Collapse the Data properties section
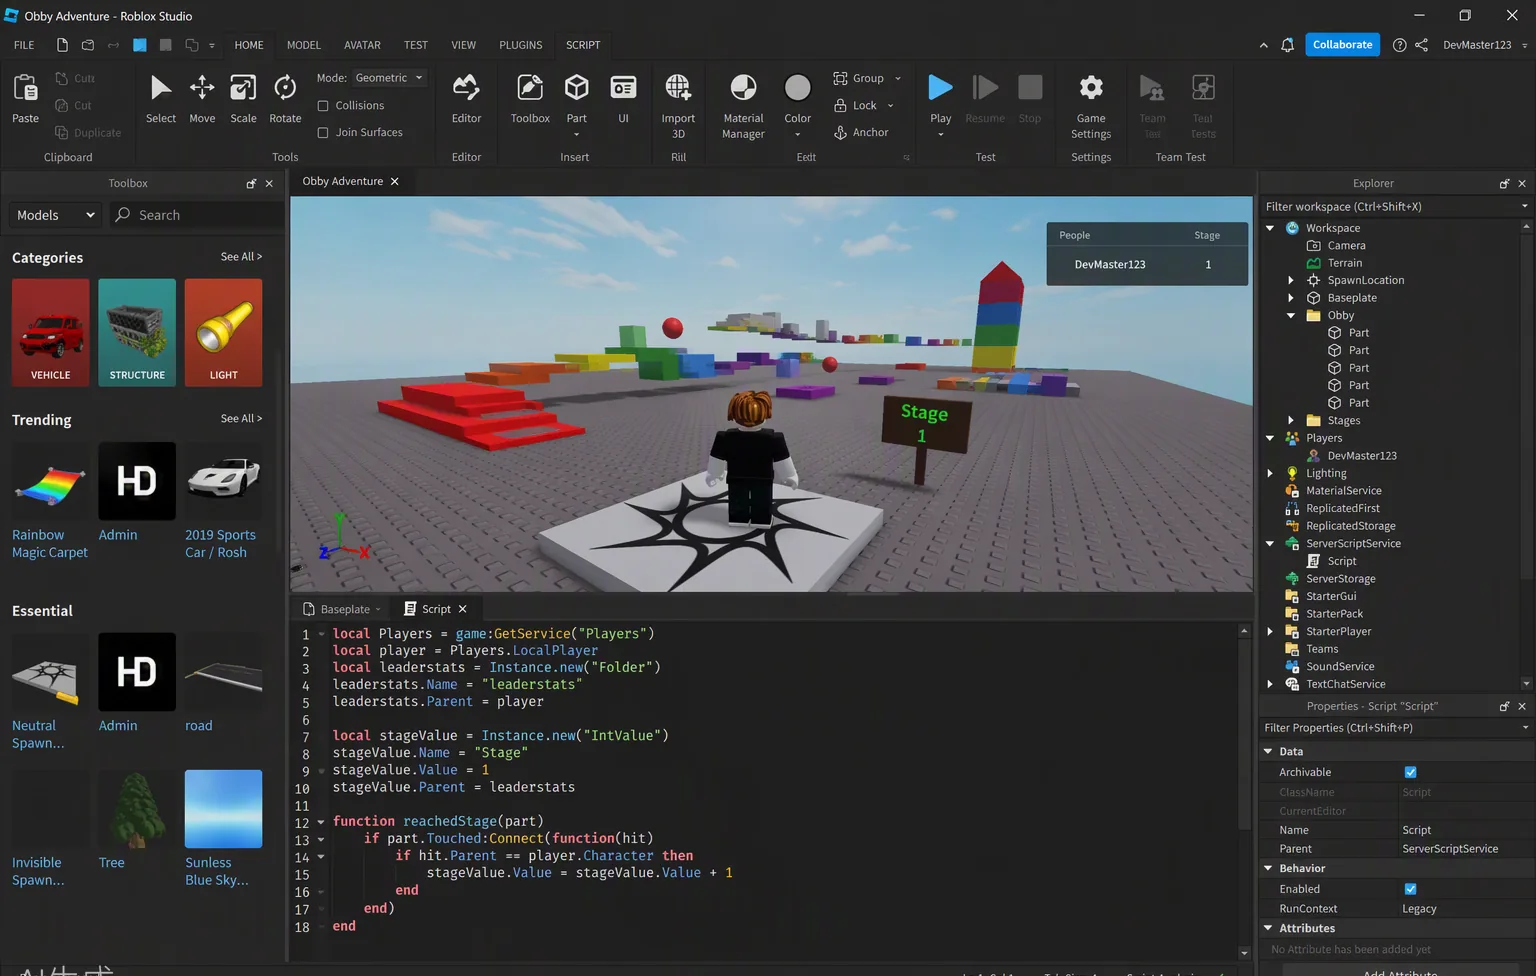1536x976 pixels. 1268,751
